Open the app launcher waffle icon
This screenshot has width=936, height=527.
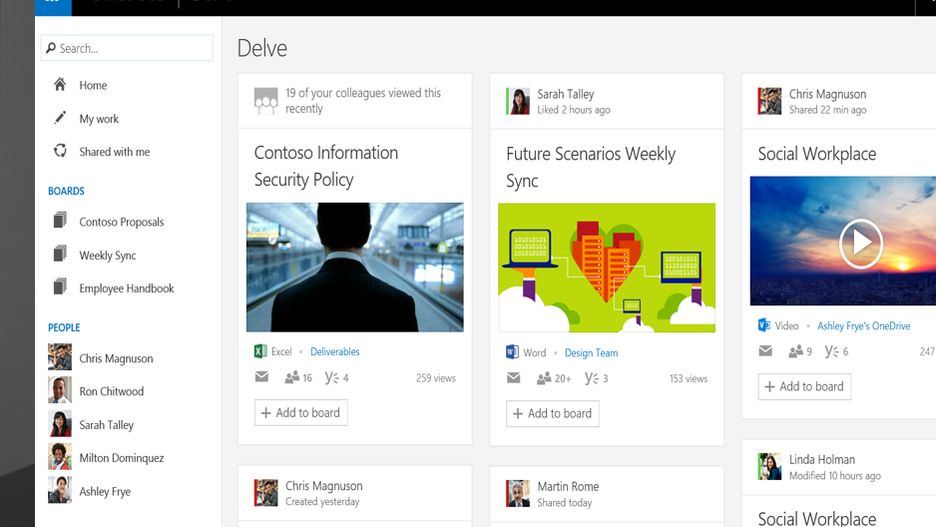53,5
